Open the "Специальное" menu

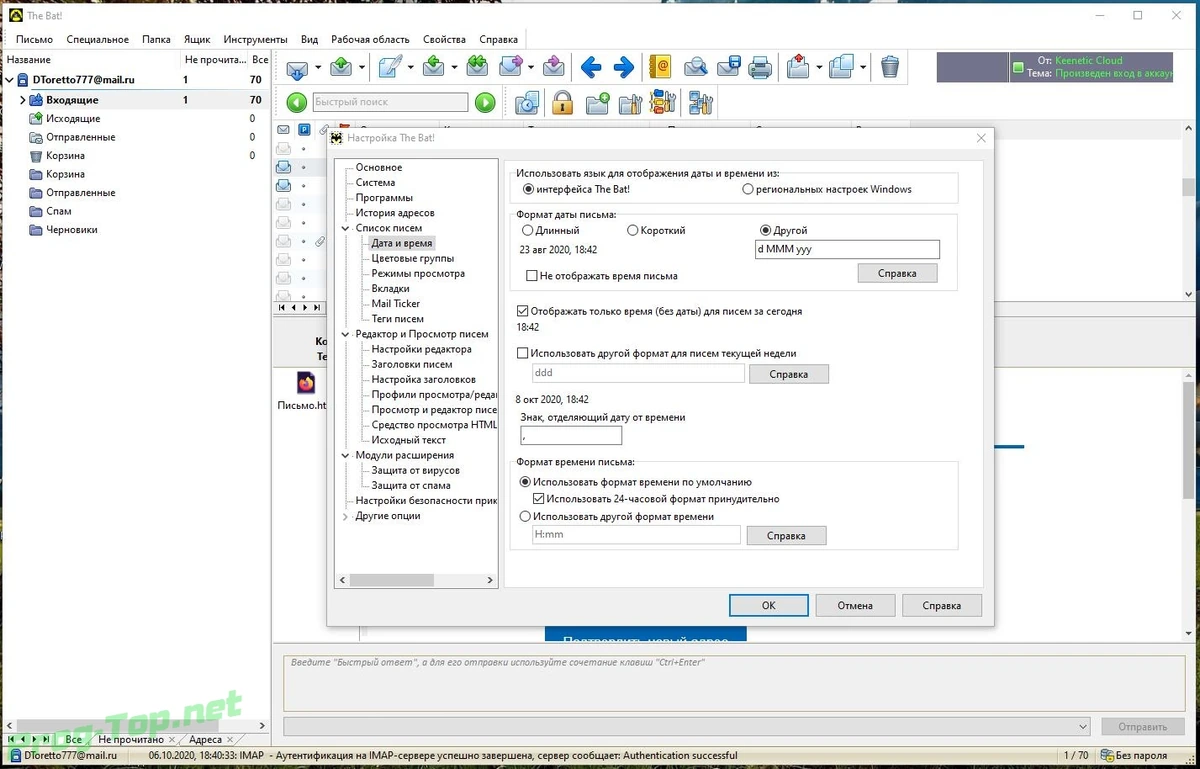coord(97,39)
